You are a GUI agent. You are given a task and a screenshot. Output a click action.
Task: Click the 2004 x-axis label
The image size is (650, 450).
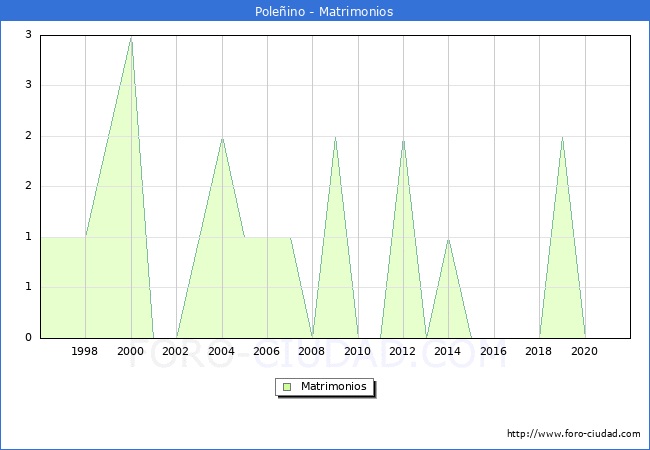(221, 351)
